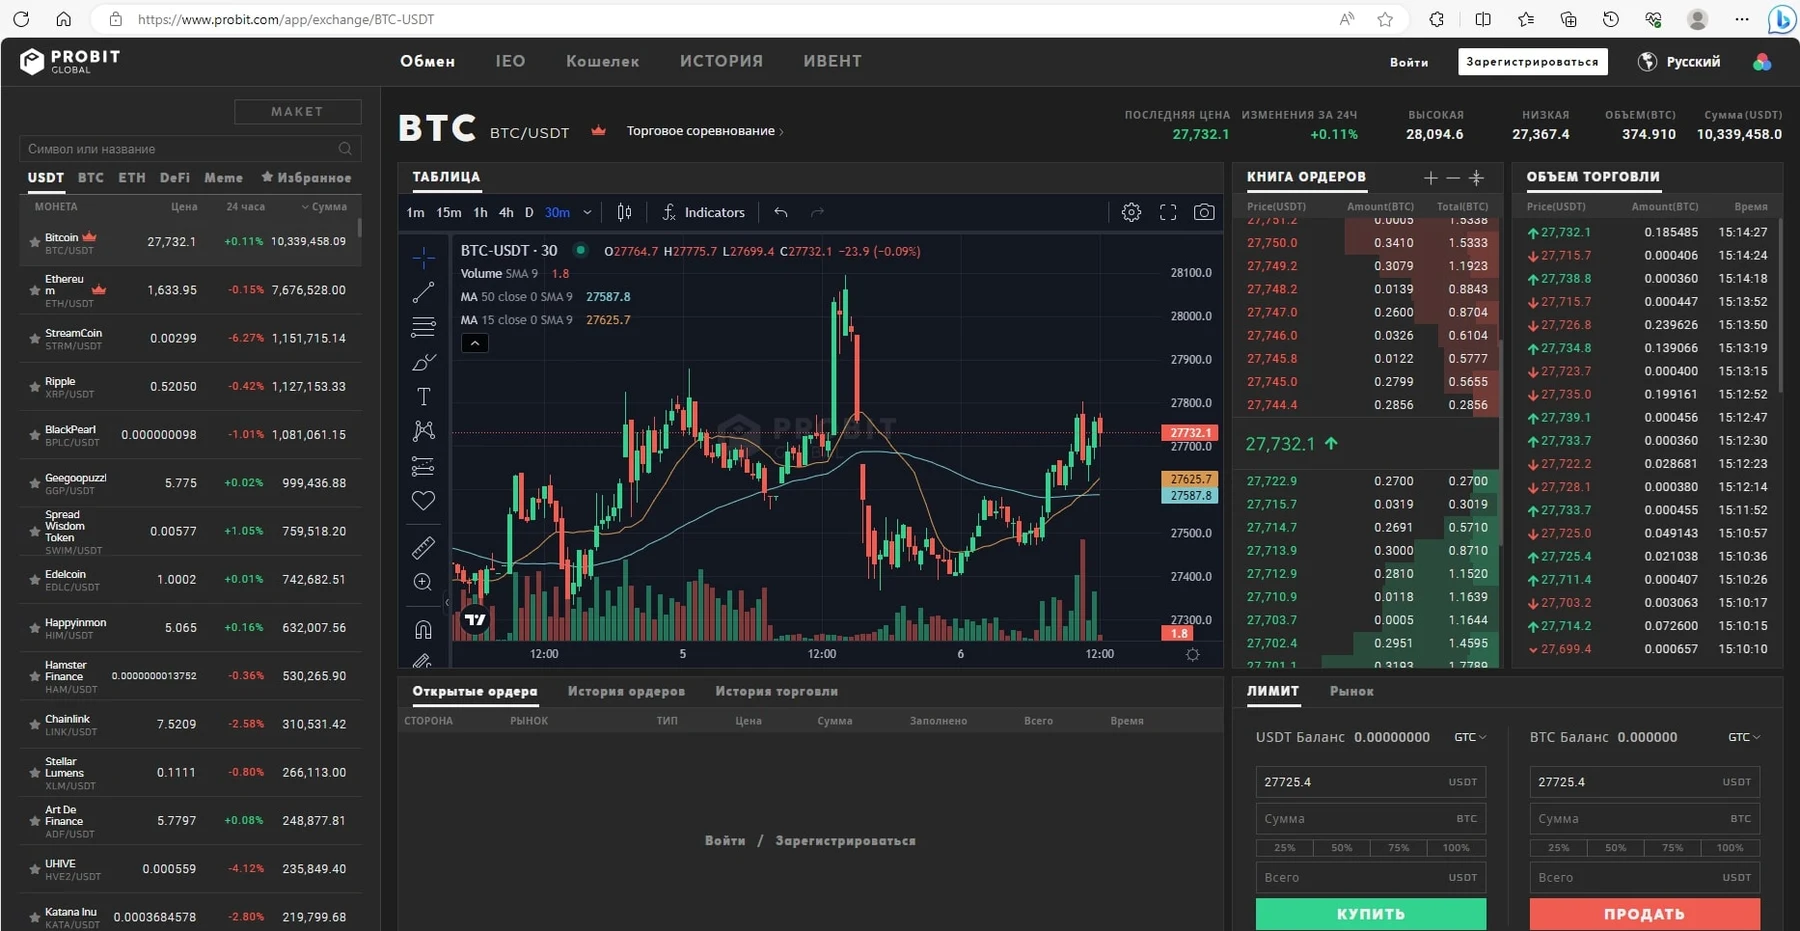Reset order book grouping icon
Screen dimensions: 1800x931
coord(1476,178)
